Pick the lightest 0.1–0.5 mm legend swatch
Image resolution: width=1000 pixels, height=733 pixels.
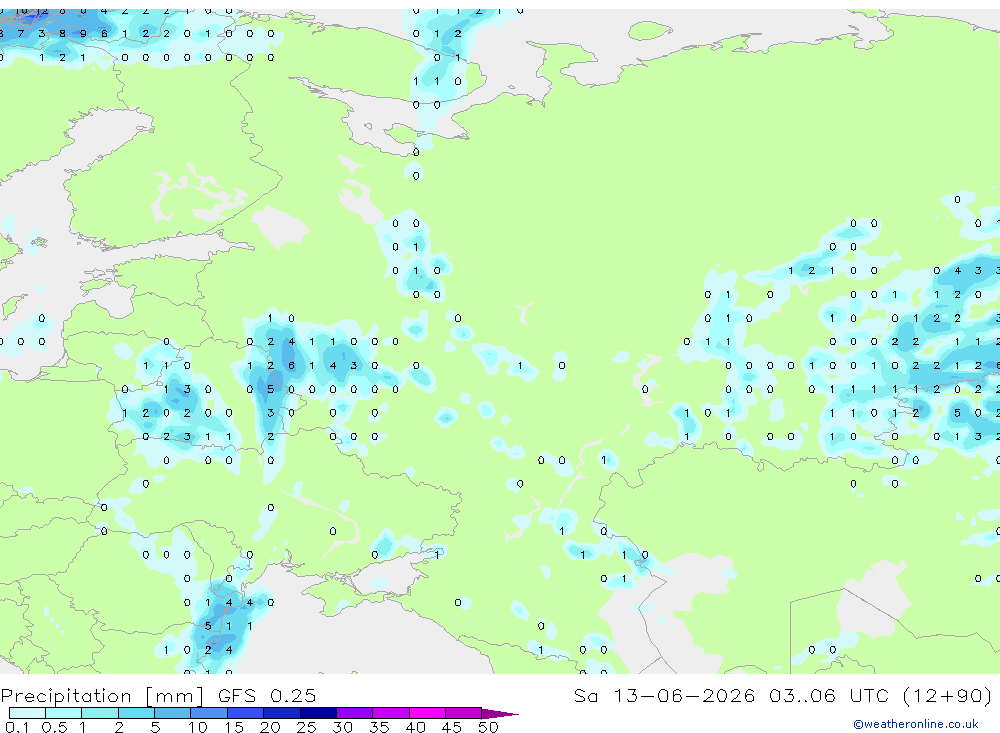click(x=27, y=713)
